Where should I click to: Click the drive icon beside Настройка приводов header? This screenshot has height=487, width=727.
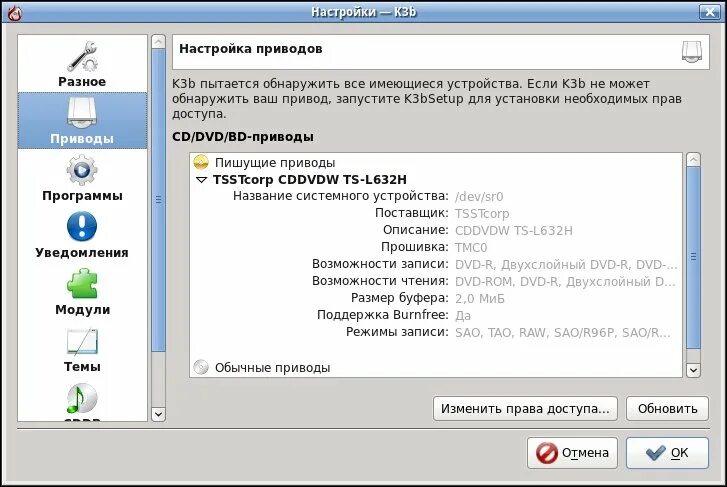691,51
